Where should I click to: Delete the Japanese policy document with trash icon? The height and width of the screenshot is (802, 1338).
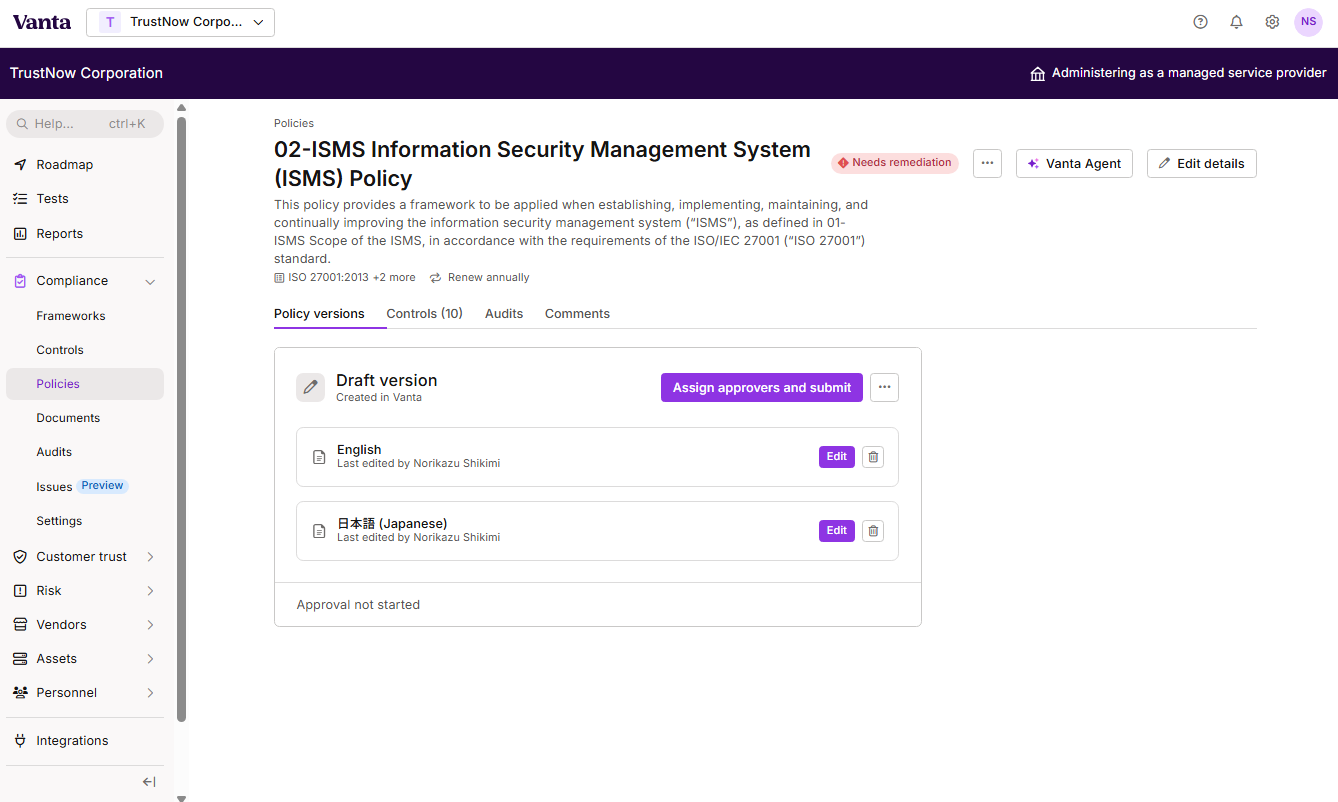[873, 531]
